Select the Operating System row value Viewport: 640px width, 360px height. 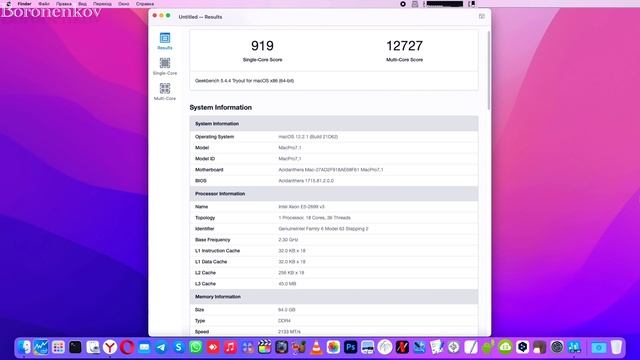[308, 137]
